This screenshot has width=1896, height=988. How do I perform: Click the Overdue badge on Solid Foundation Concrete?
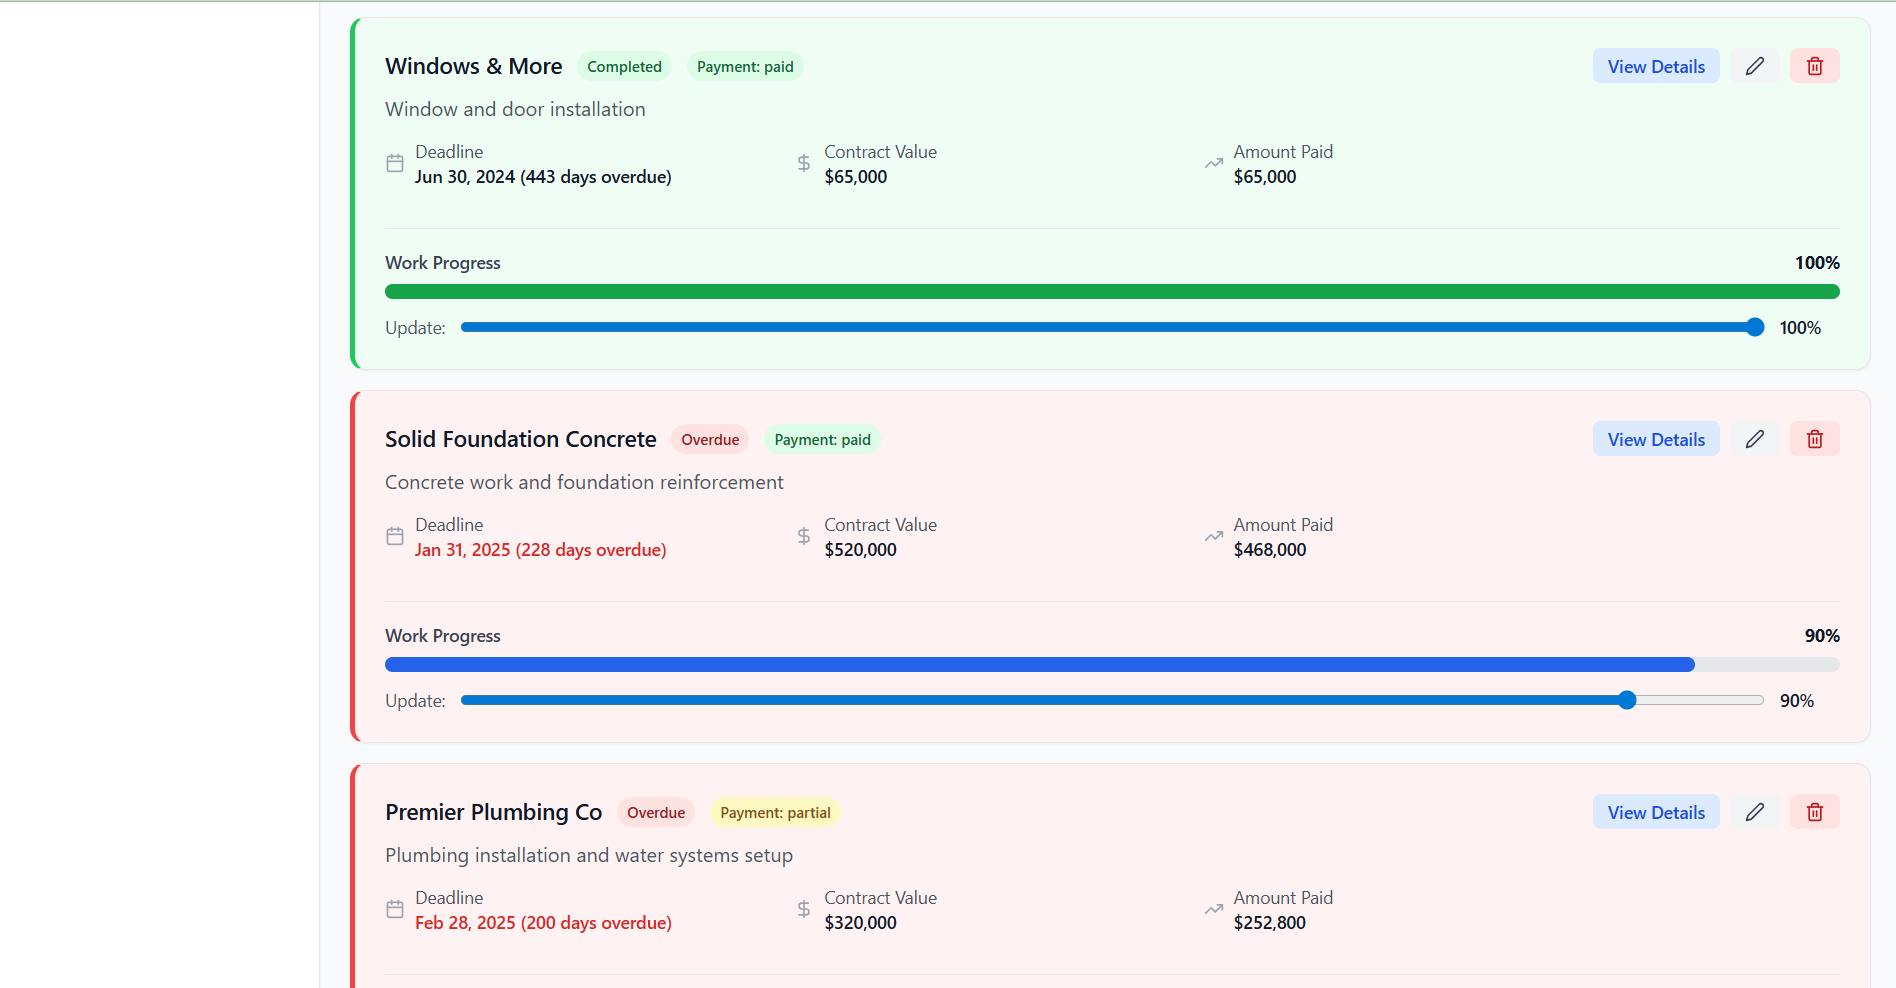click(710, 440)
